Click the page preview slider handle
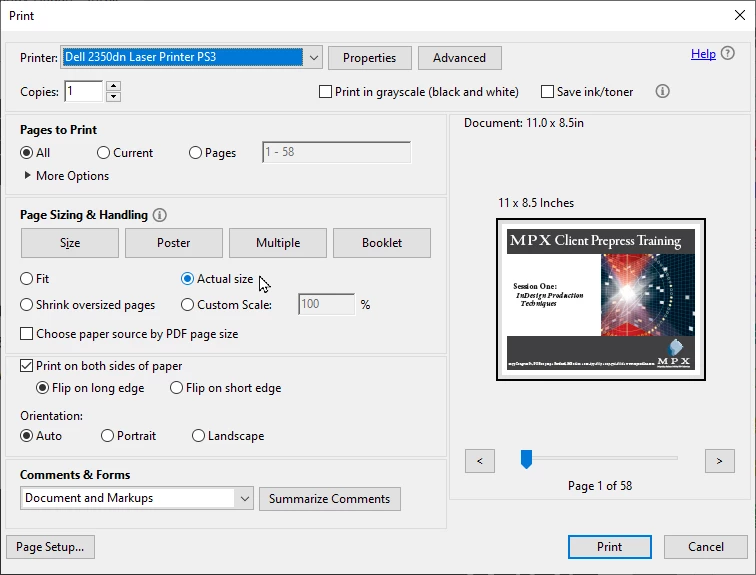756x575 pixels. point(526,459)
